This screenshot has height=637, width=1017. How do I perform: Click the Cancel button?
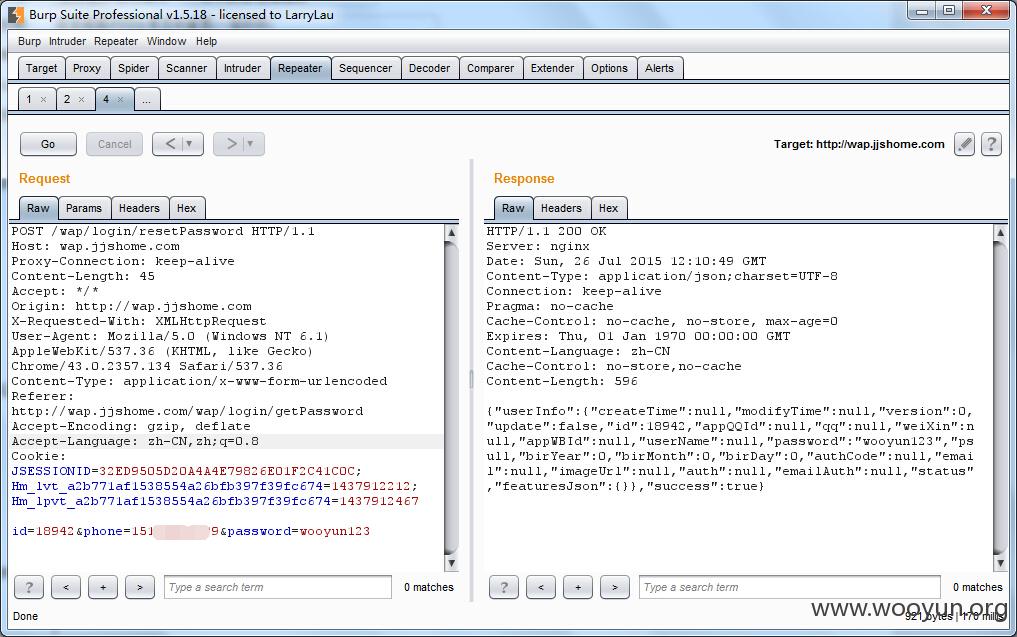point(114,144)
